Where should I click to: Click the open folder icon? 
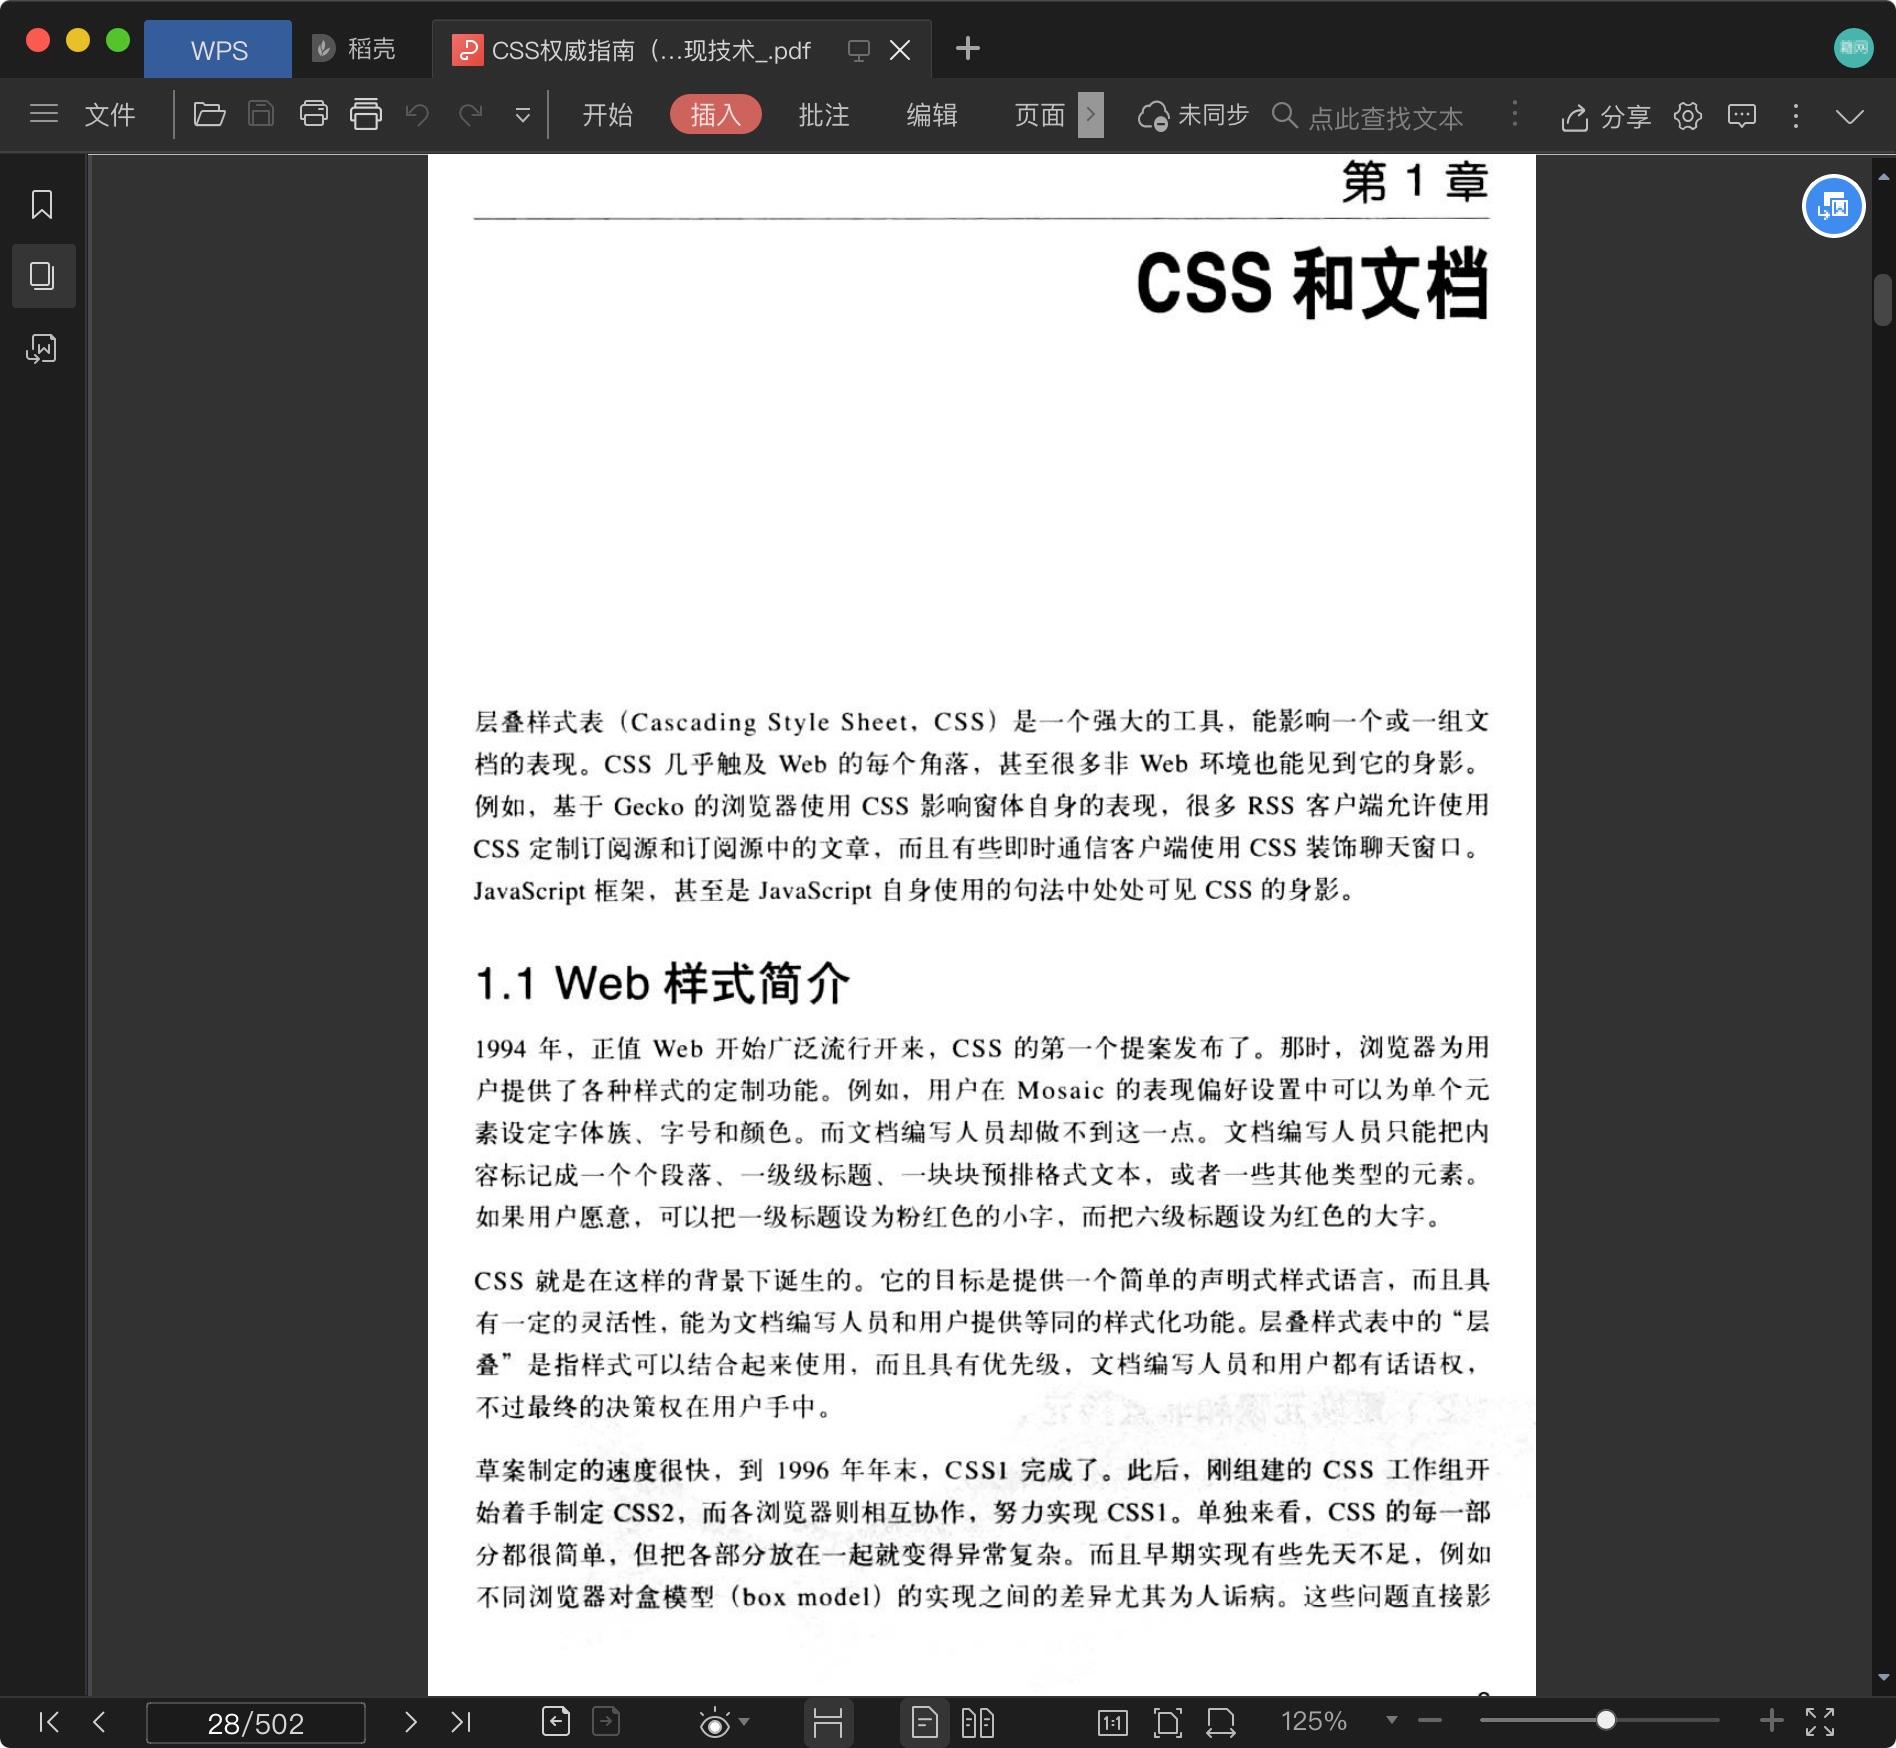pos(209,114)
